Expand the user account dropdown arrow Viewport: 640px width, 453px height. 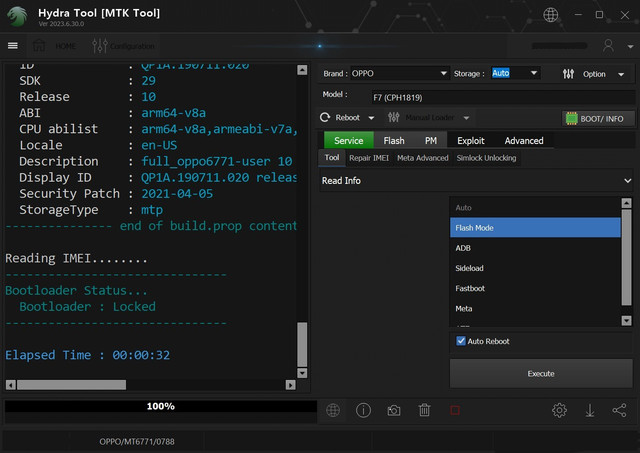pos(630,47)
